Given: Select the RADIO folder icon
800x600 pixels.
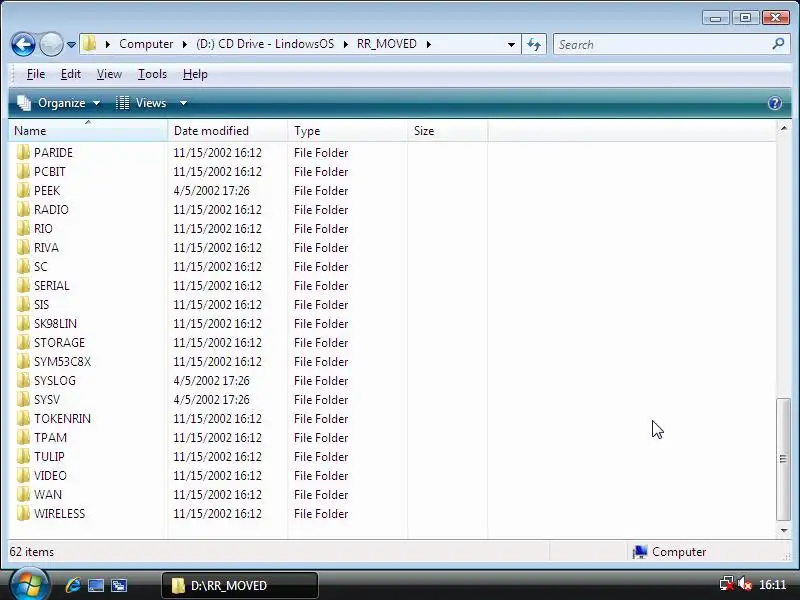Looking at the screenshot, I should coord(23,210).
